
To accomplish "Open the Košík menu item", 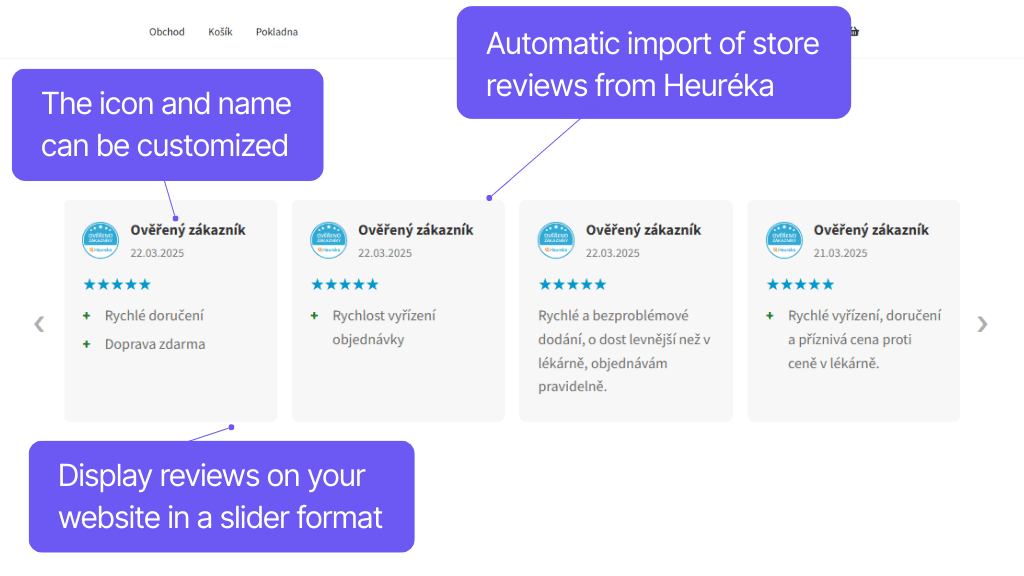I will tap(220, 32).
